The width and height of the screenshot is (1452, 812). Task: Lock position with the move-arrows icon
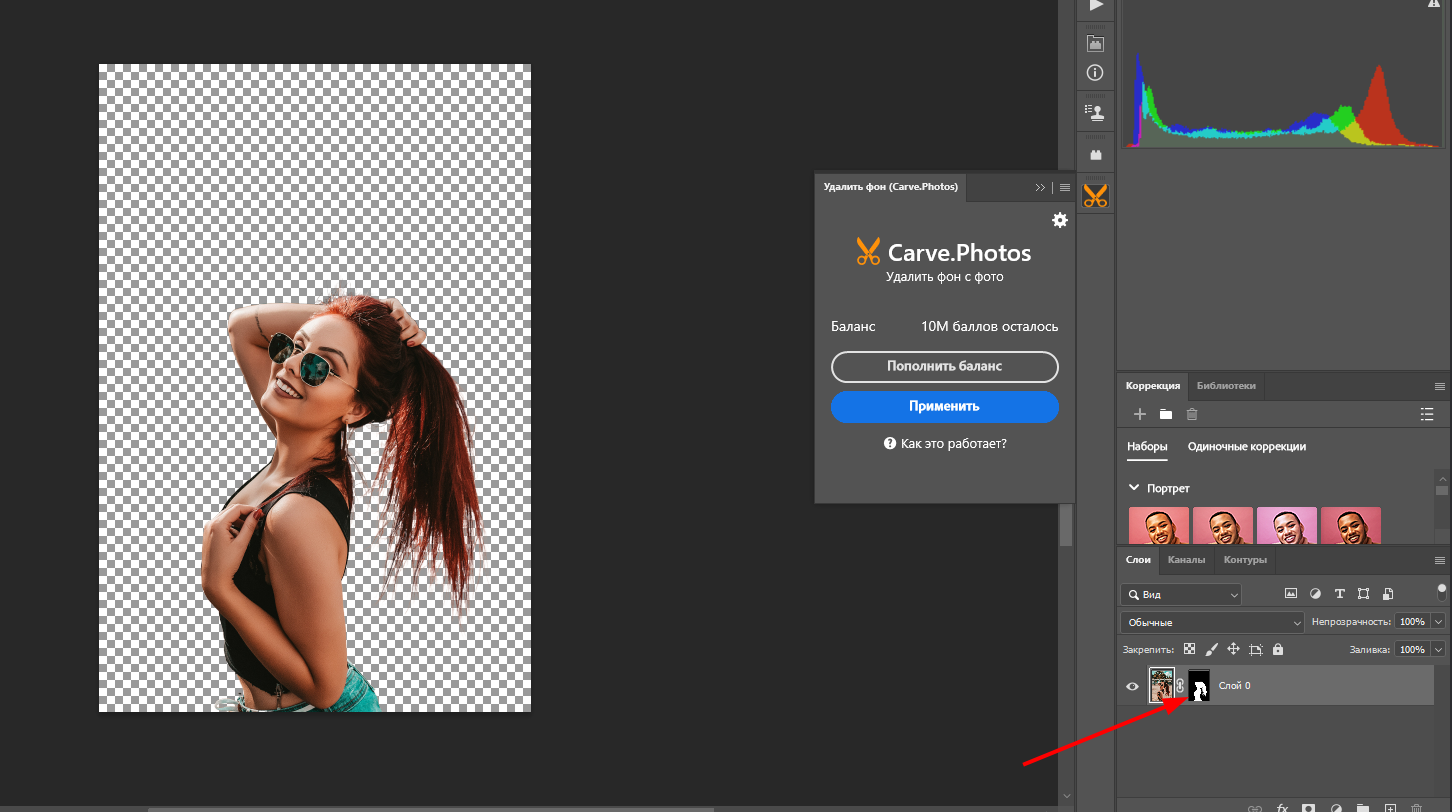click(x=1233, y=649)
